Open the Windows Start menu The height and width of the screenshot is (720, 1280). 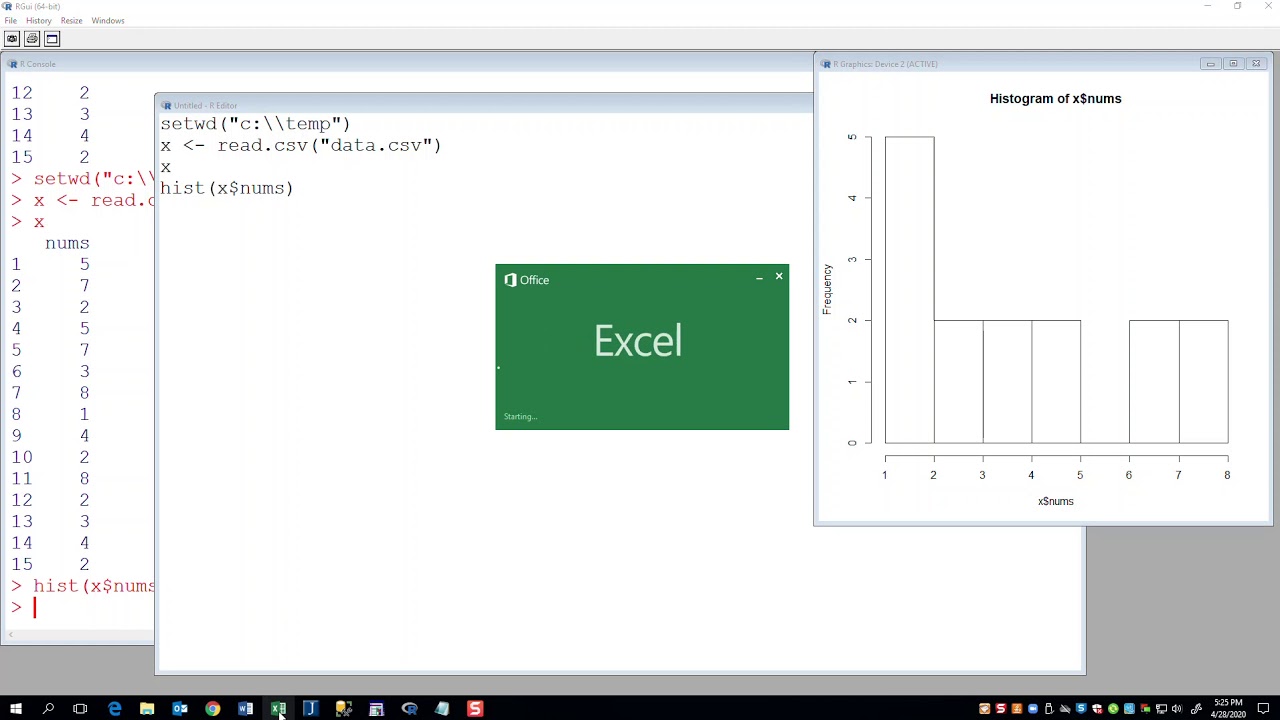[x=16, y=709]
